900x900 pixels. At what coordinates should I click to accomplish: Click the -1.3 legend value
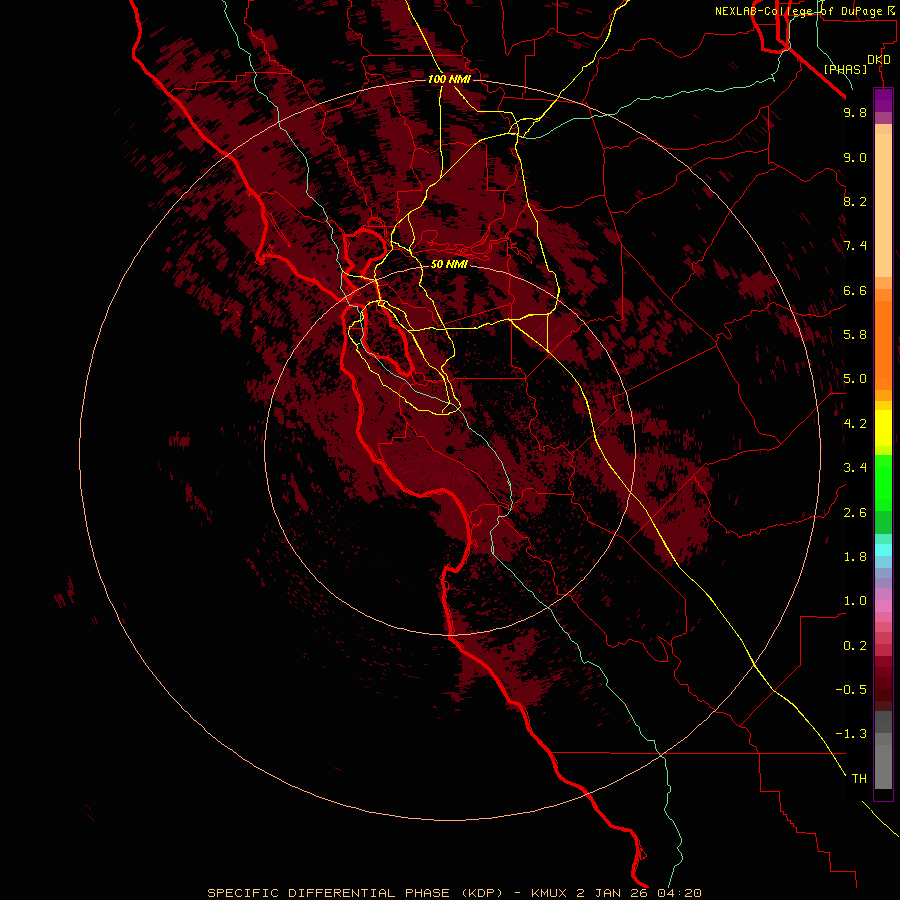click(x=851, y=734)
